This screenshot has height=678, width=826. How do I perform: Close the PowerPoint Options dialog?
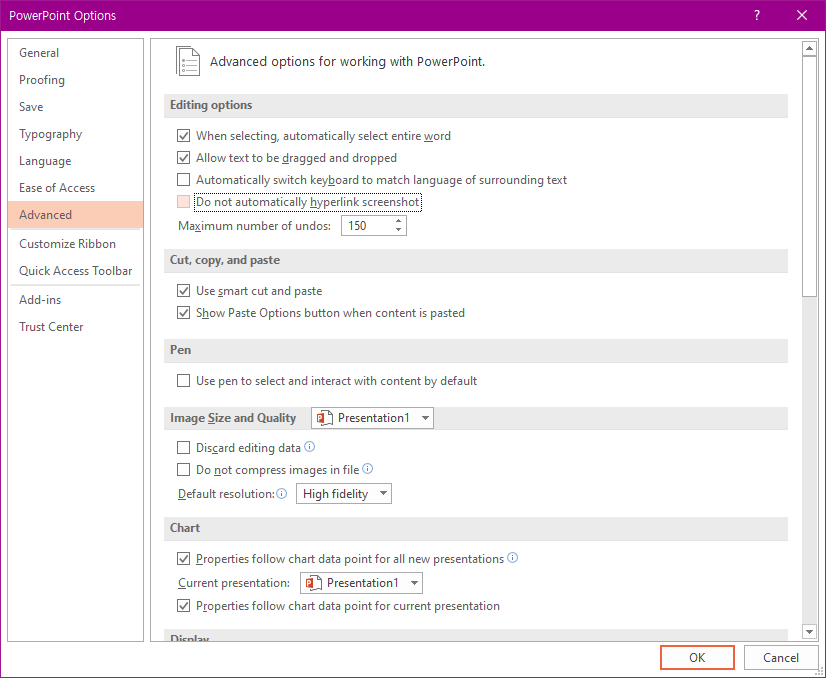tap(802, 15)
